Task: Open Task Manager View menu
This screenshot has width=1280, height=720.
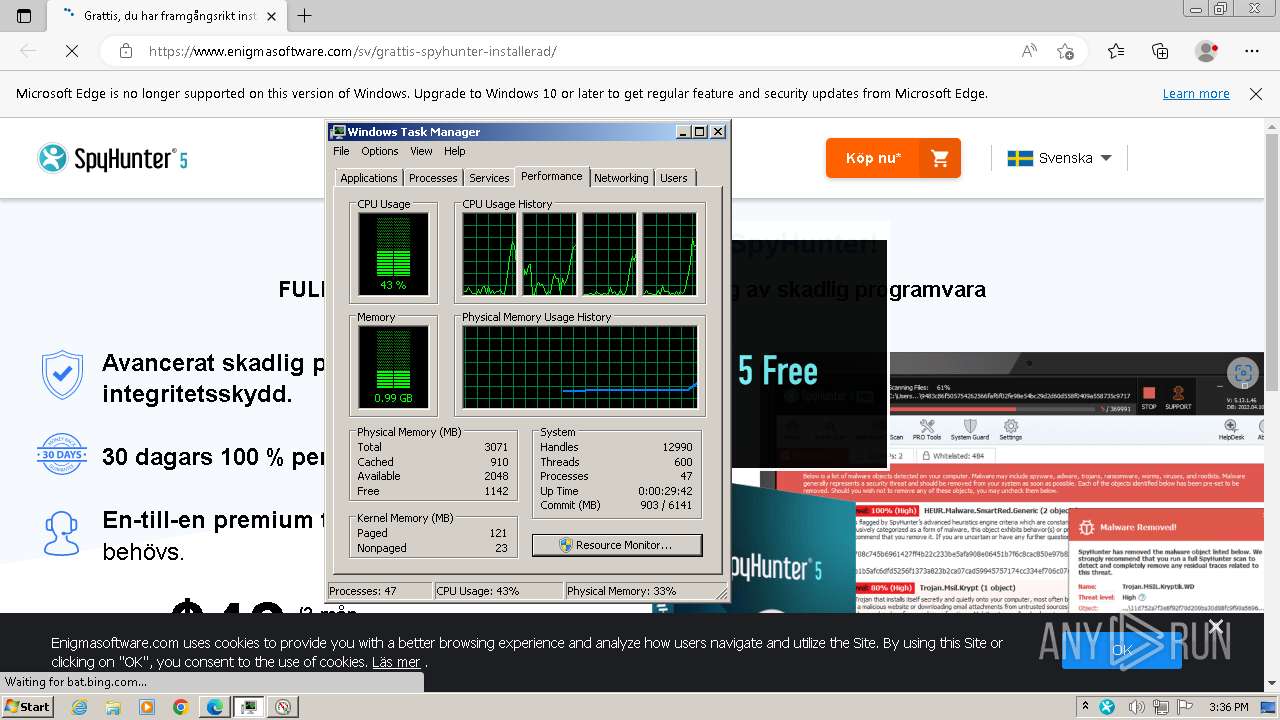Action: click(x=421, y=151)
